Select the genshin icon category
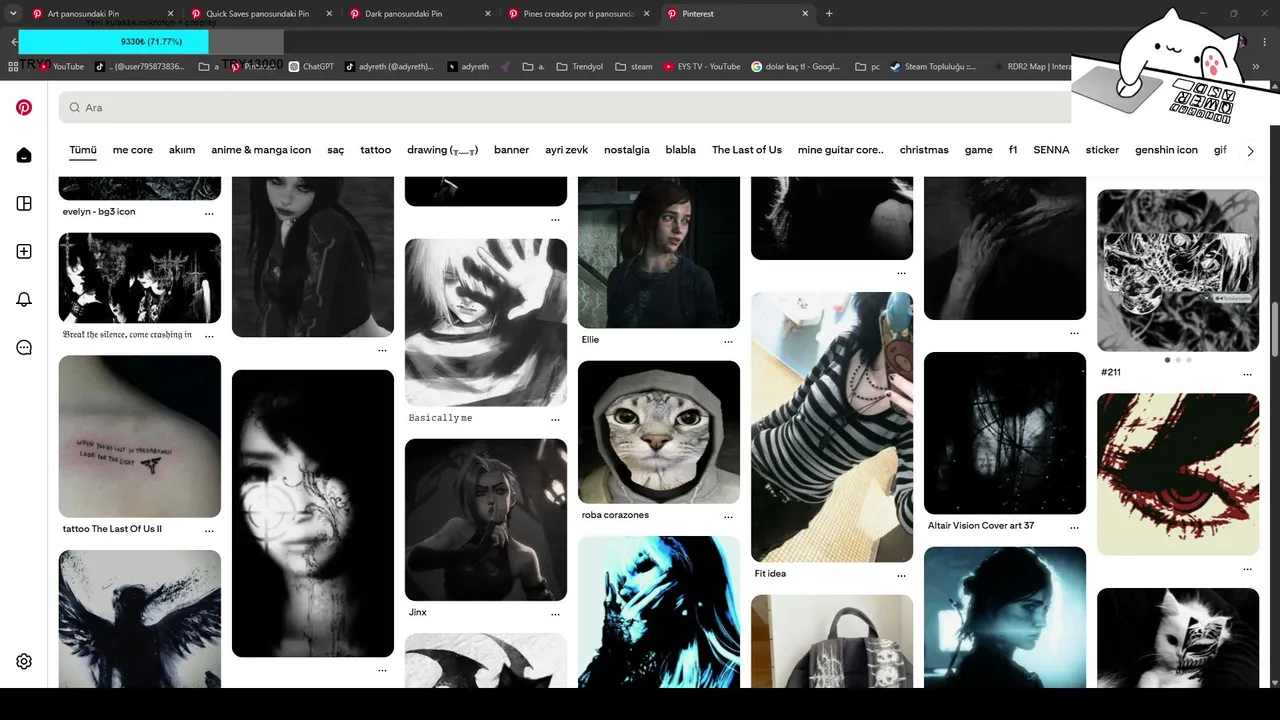The width and height of the screenshot is (1280, 720). [1166, 150]
